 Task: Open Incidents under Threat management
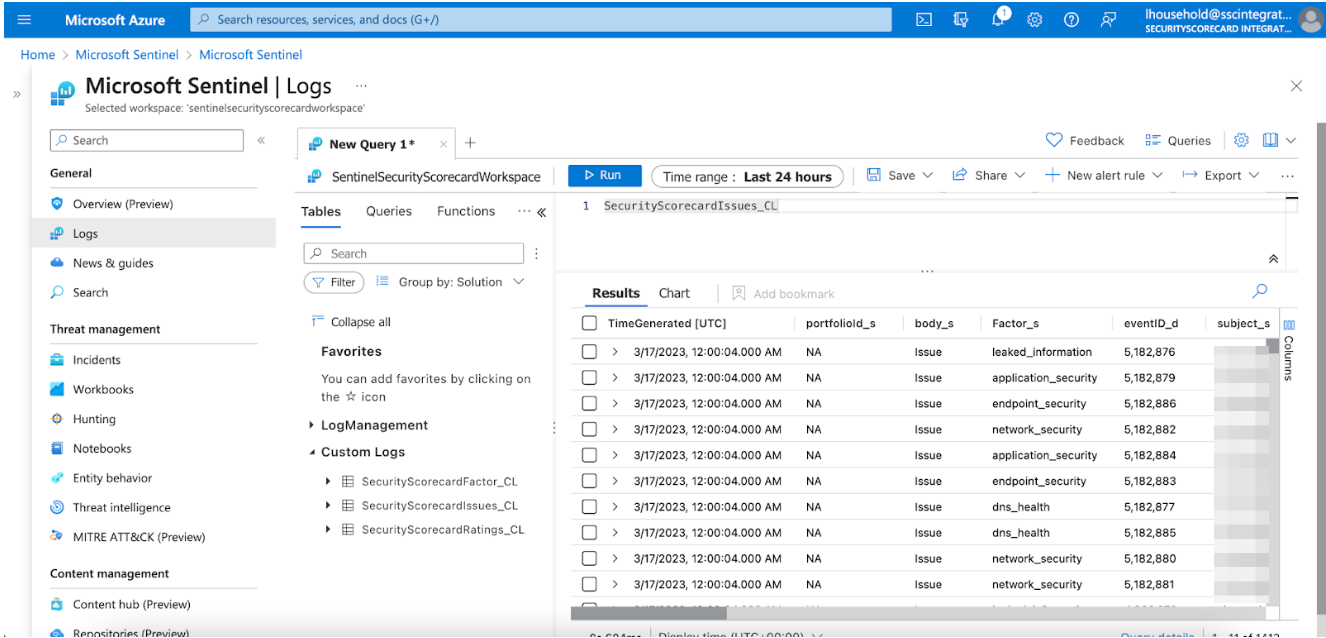coord(96,360)
